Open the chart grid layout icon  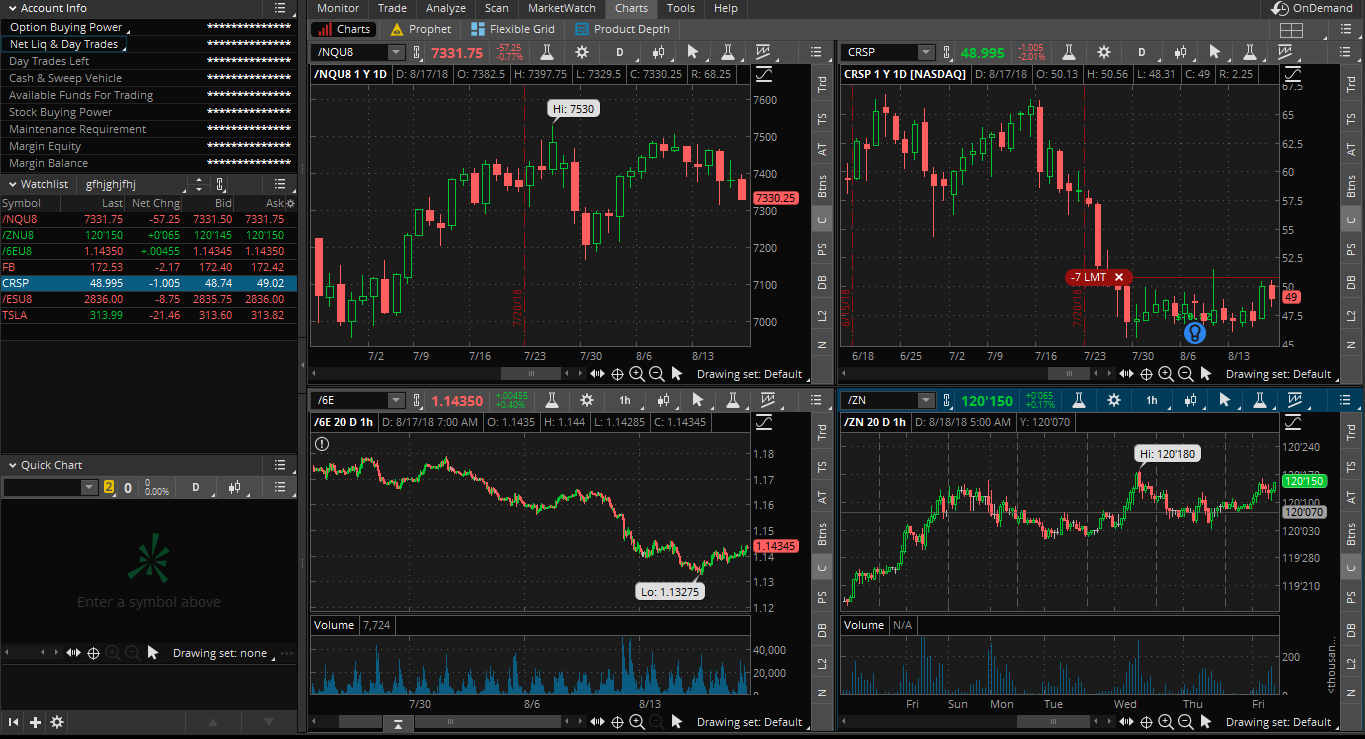pyautogui.click(x=1291, y=30)
